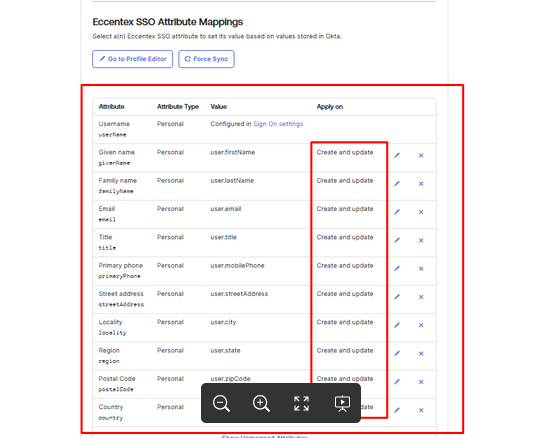Image resolution: width=533 pixels, height=438 pixels.
Task: Delete the Postal Code attribute mapping
Action: click(421, 382)
